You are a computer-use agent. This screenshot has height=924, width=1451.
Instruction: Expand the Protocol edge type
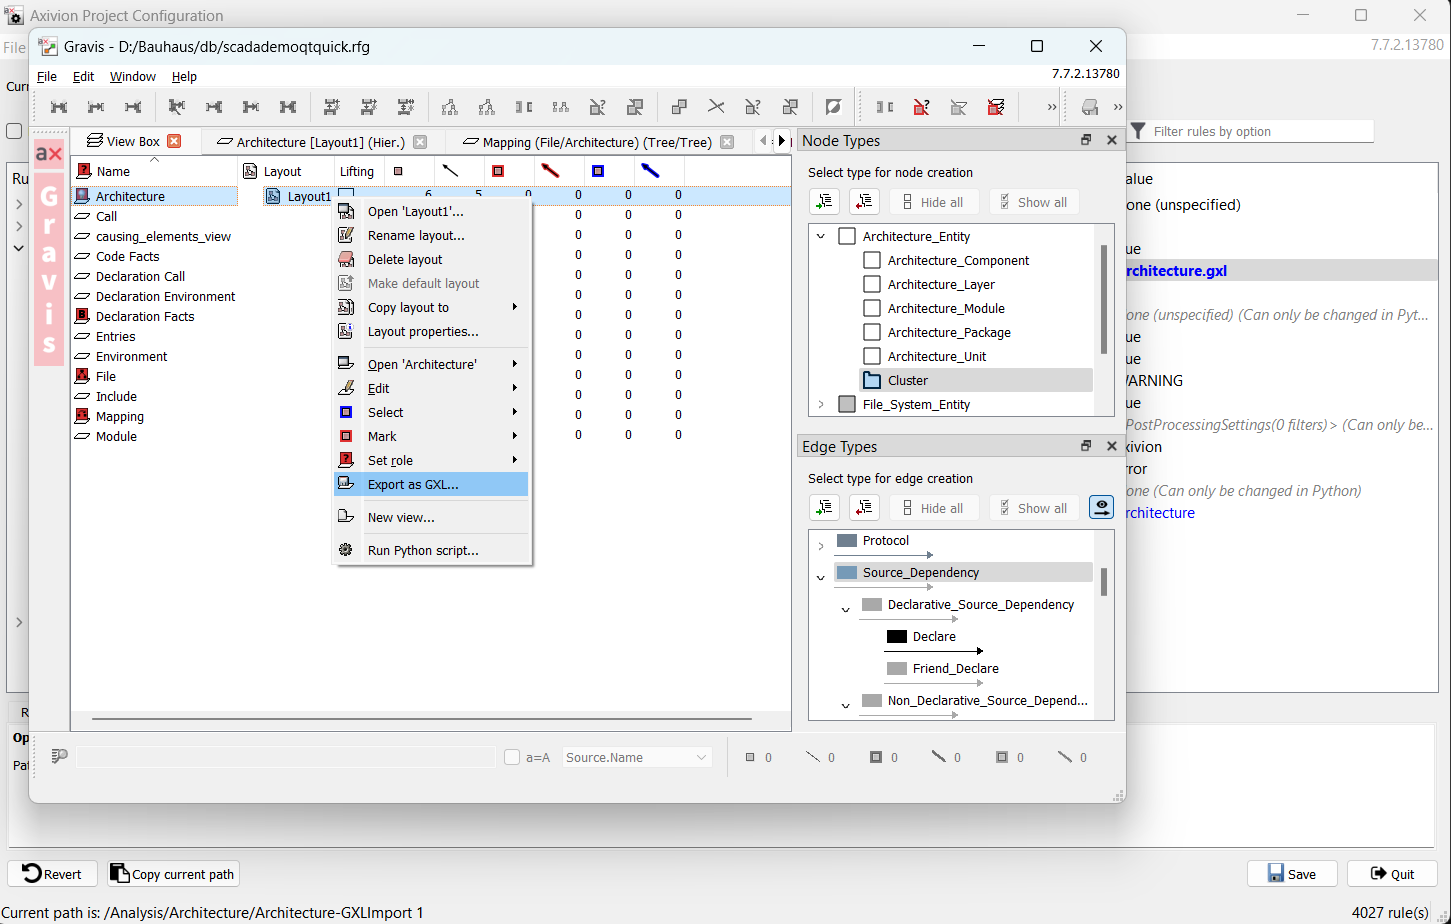(821, 546)
